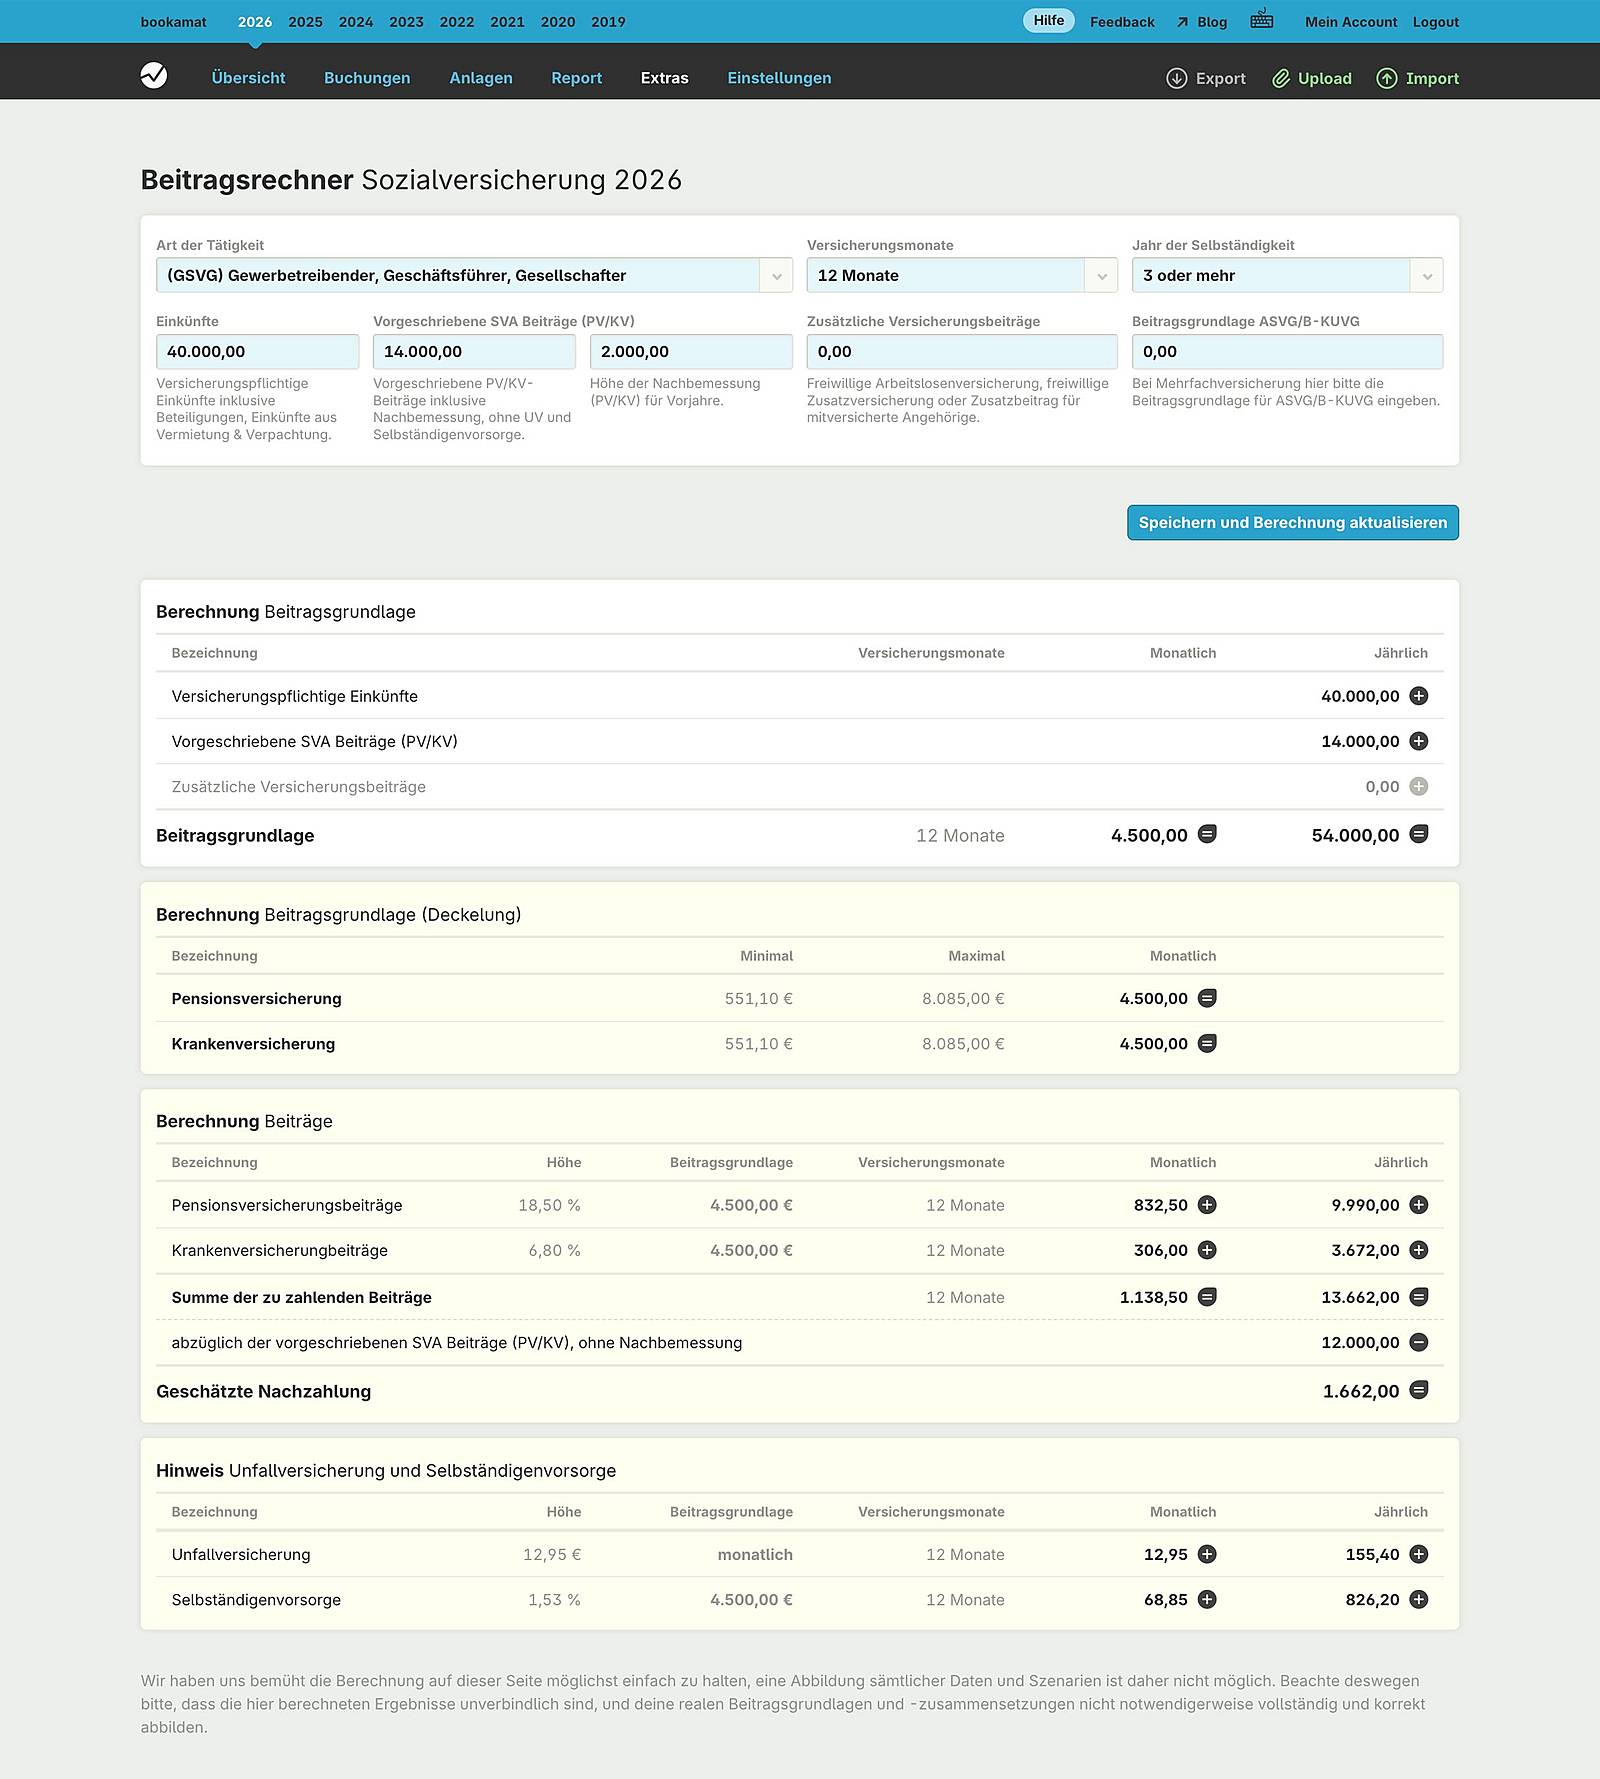
Task: Click equals icon beside Geschätzte Nachzahlung 1.662,00
Action: pyautogui.click(x=1418, y=1390)
